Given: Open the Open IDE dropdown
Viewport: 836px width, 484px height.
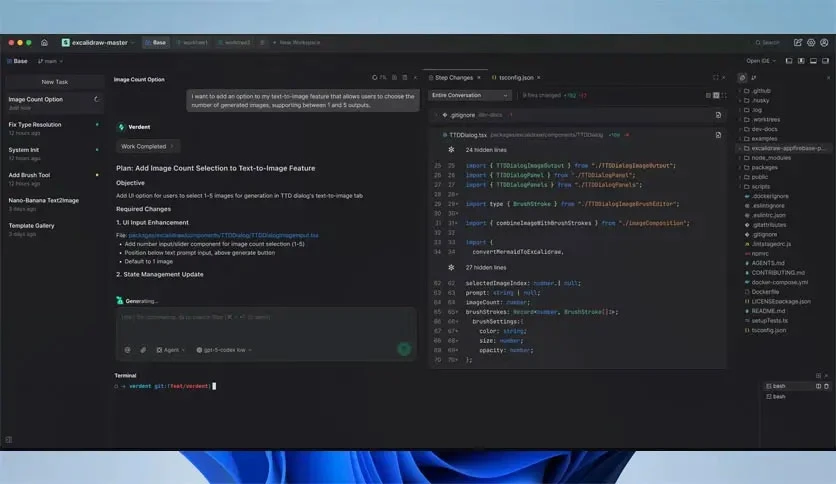Looking at the screenshot, I should (x=761, y=61).
